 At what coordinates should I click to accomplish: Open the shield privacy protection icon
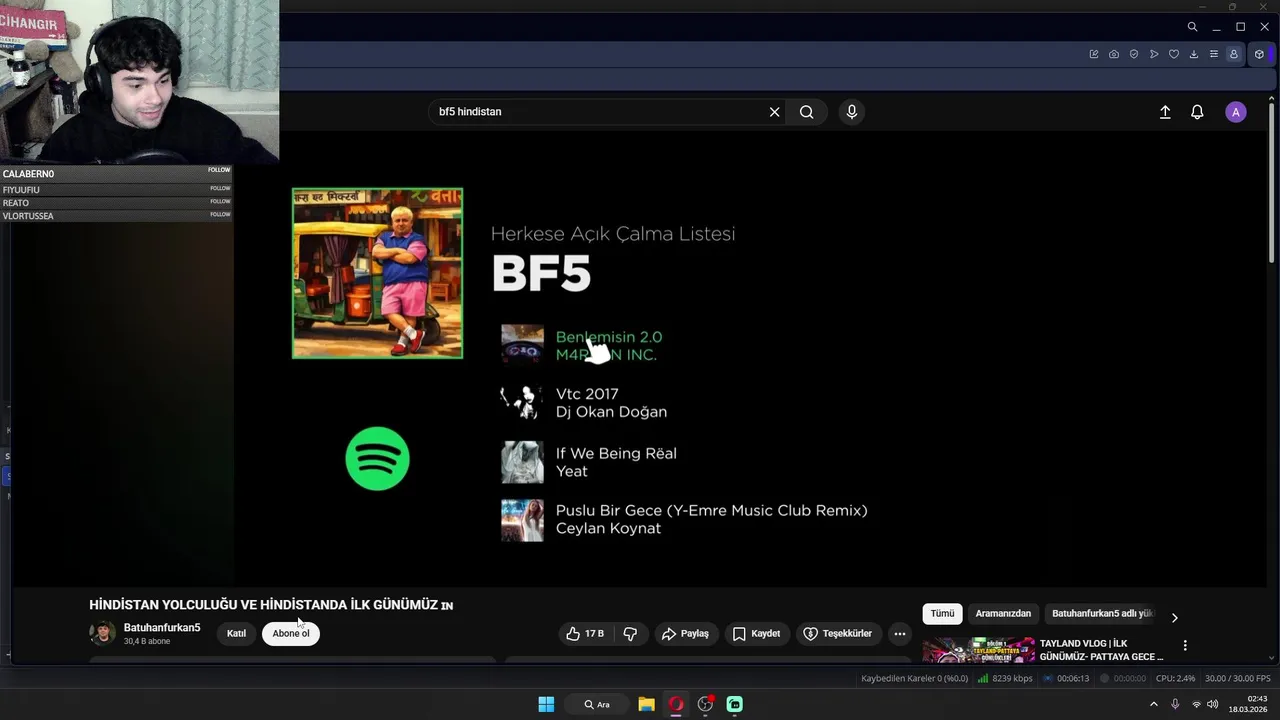point(1134,54)
